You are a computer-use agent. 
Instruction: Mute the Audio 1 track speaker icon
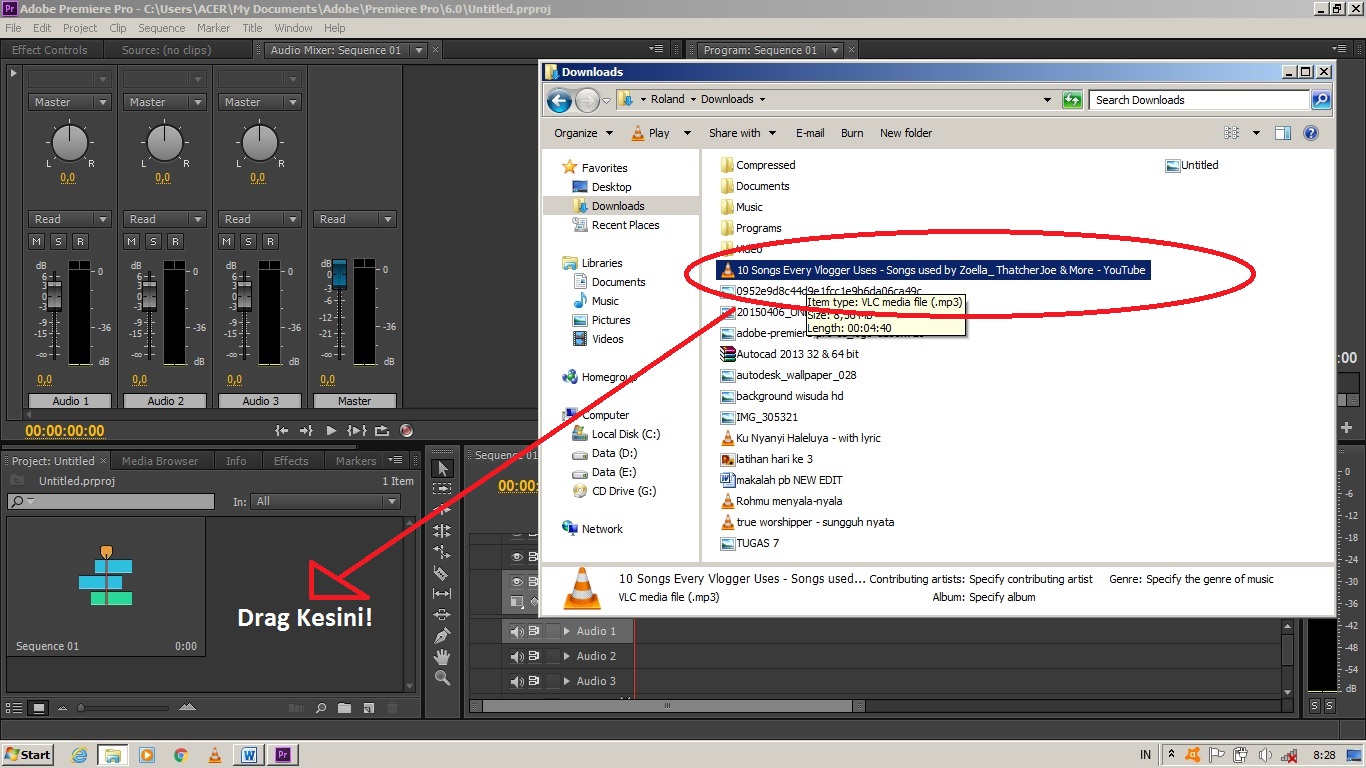515,630
